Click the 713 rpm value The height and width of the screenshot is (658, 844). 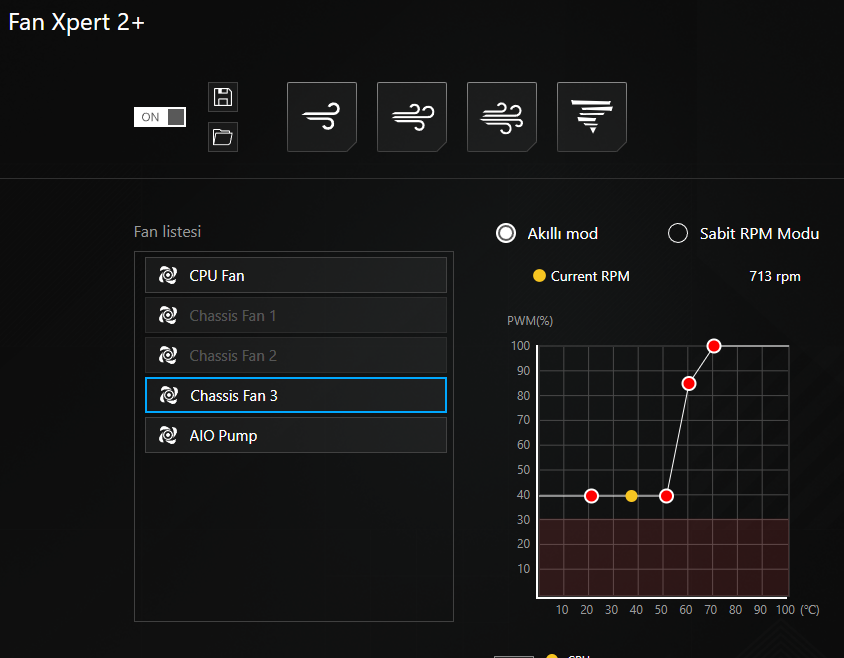pos(775,276)
